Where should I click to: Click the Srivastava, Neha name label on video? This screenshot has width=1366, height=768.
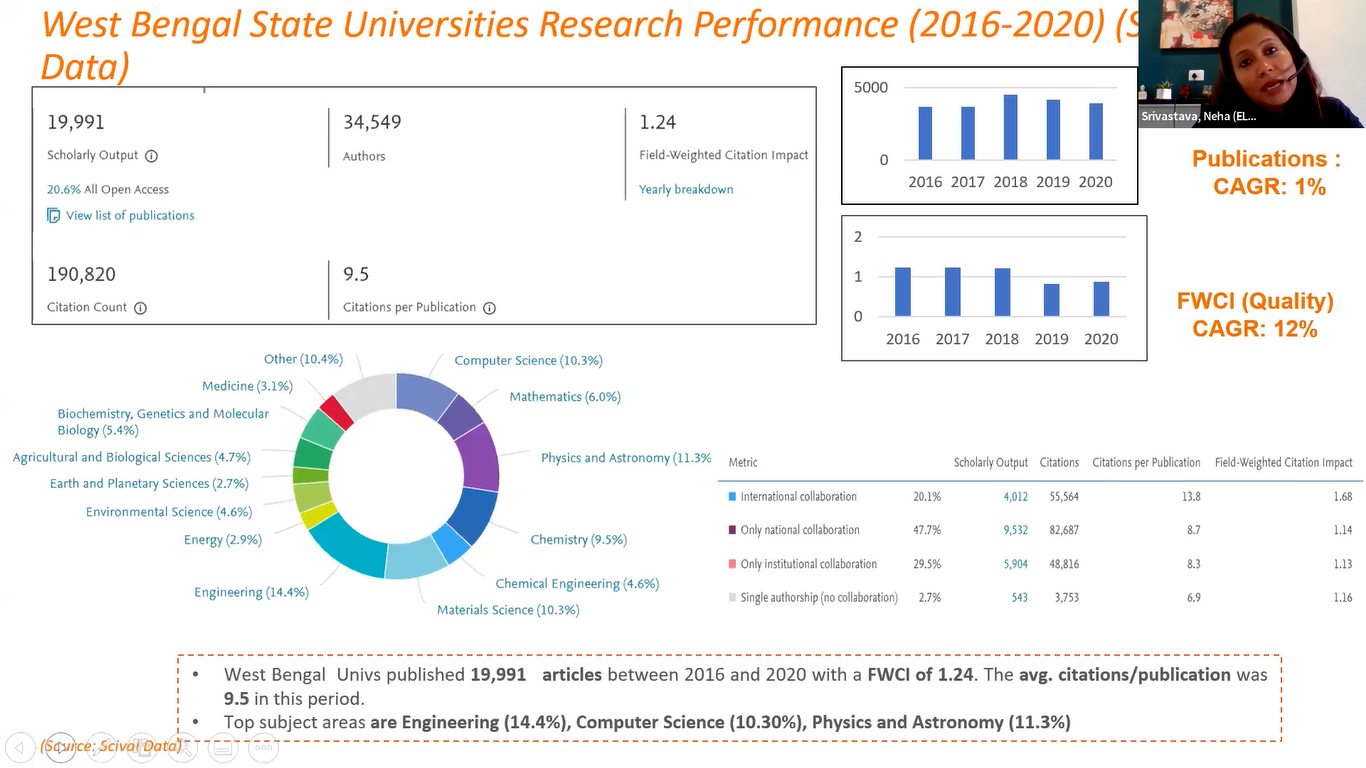pyautogui.click(x=1199, y=117)
